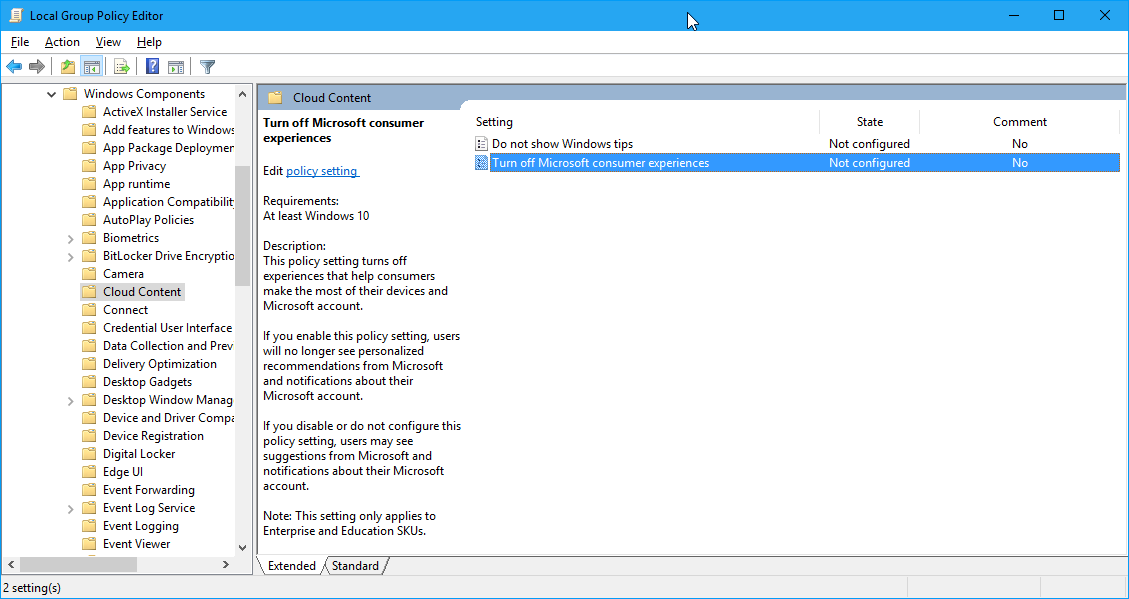The height and width of the screenshot is (599, 1129).
Task: Collapse the Windows Components tree node
Action: click(51, 94)
